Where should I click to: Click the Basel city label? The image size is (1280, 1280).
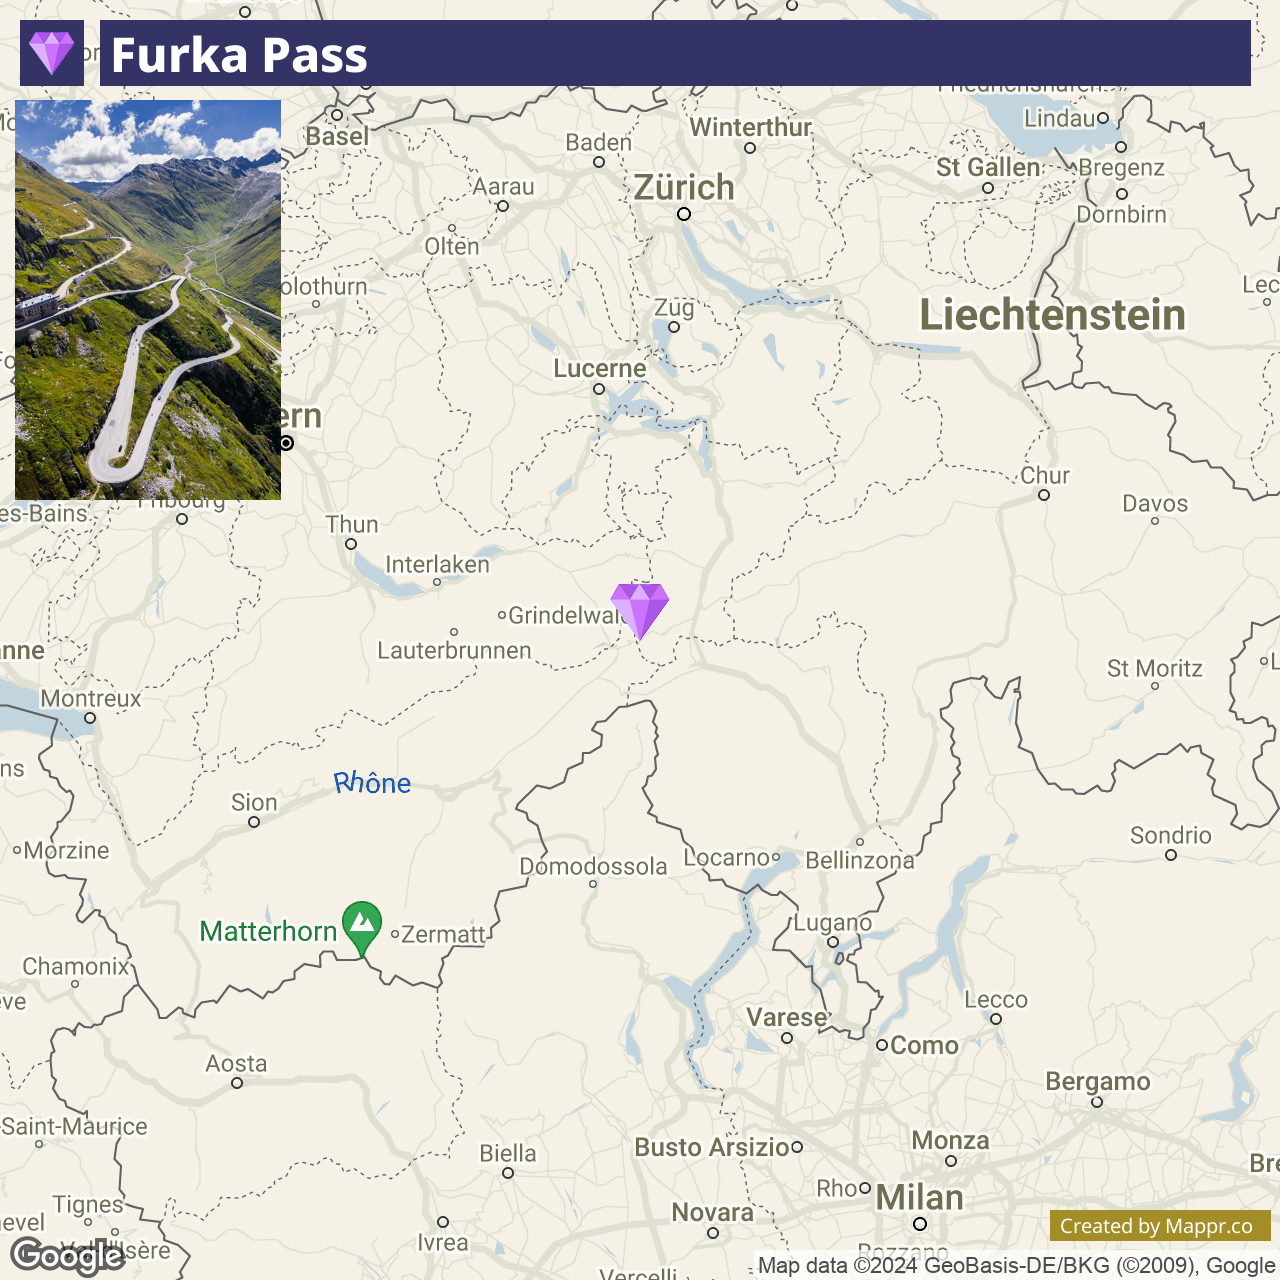click(337, 137)
